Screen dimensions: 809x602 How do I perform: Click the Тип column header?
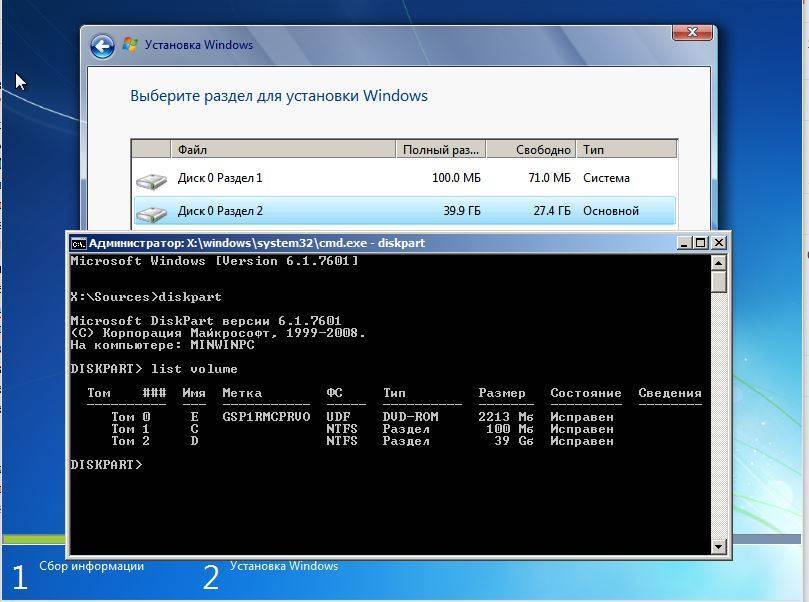(626, 150)
